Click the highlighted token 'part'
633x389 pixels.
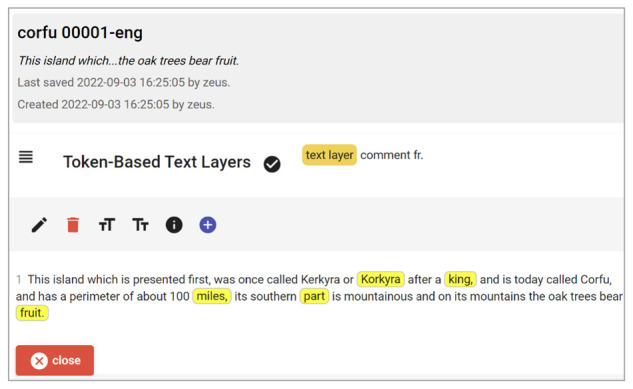314,296
